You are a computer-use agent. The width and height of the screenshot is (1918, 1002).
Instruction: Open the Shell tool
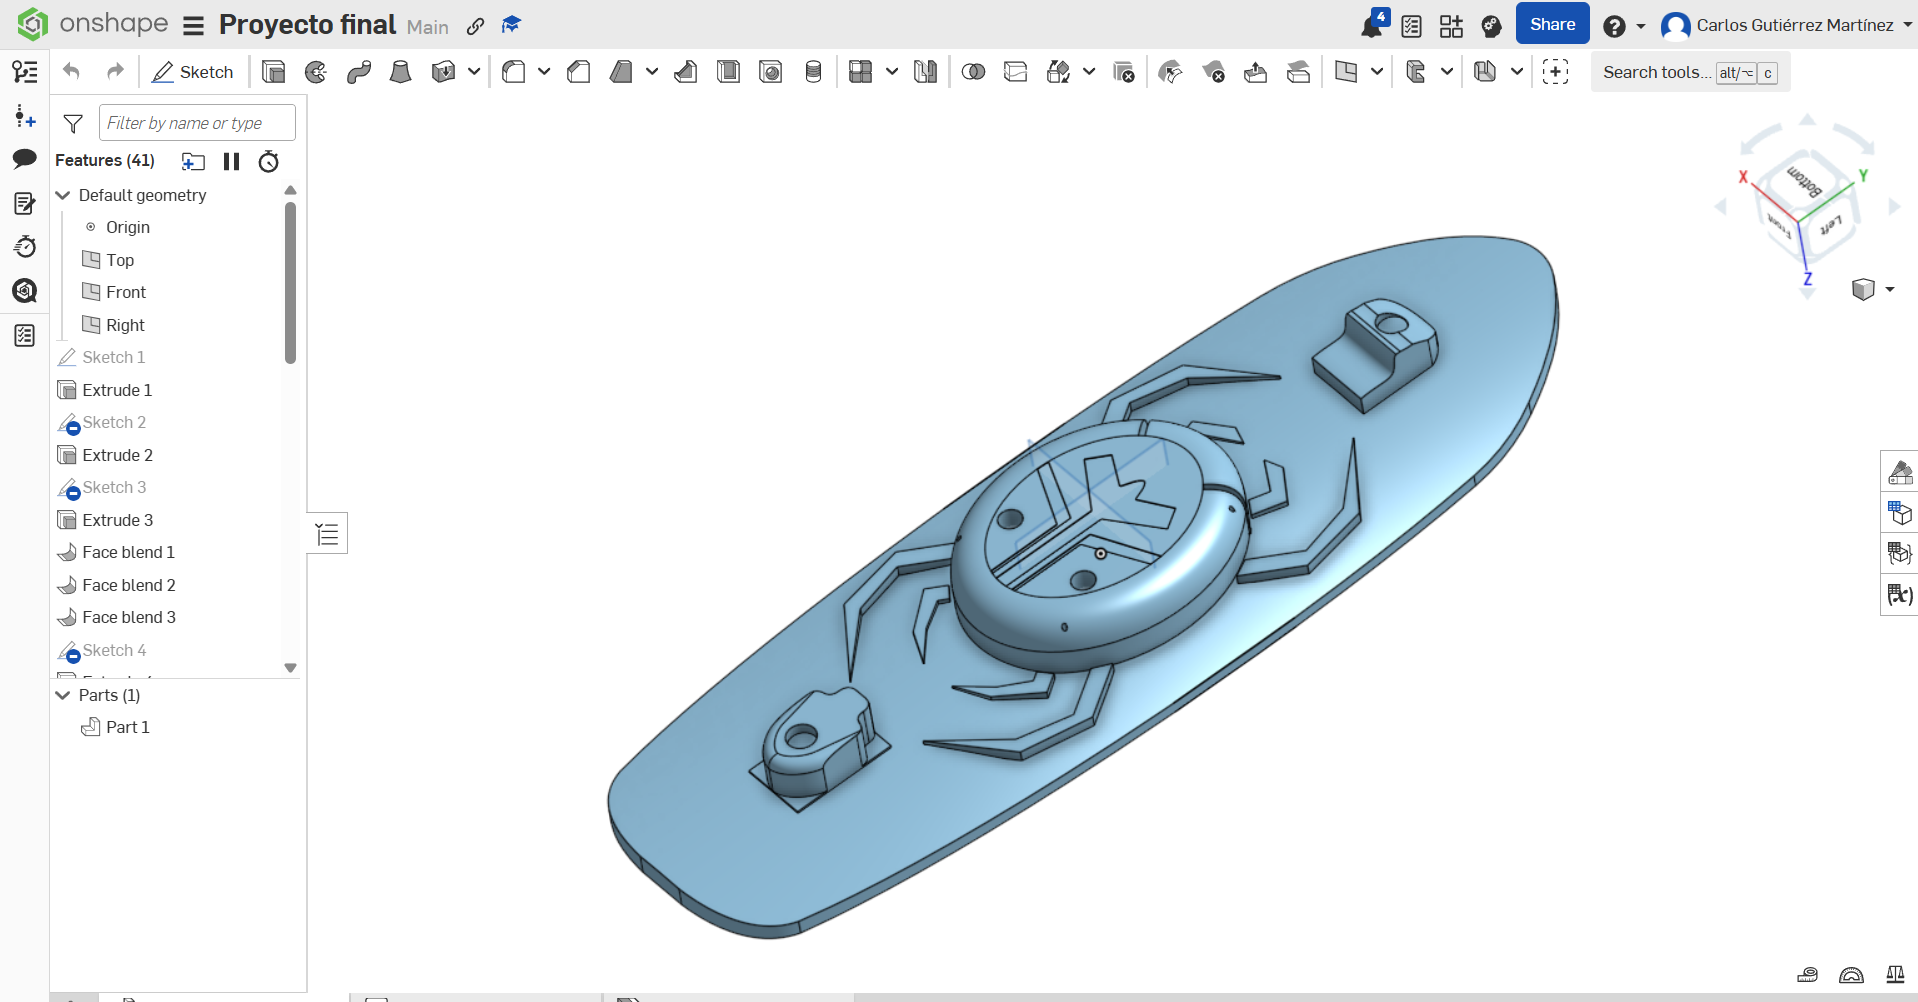(727, 72)
